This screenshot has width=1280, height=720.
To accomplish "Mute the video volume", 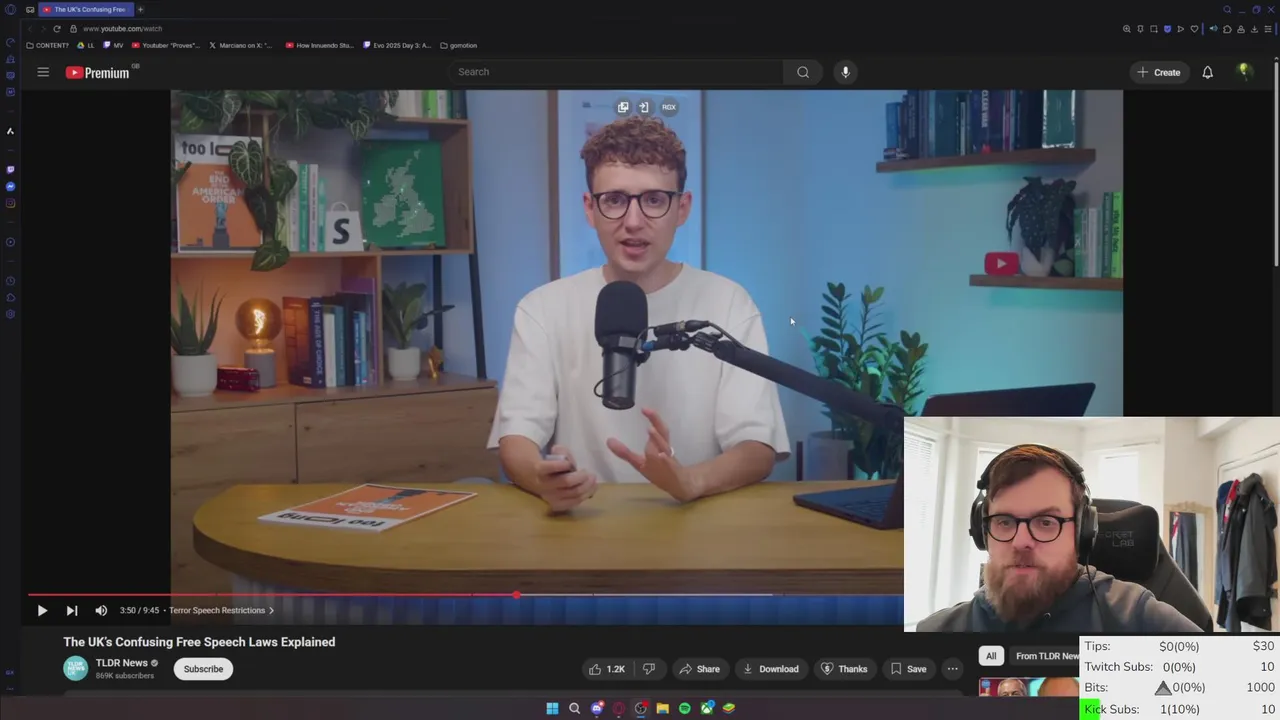I will (x=101, y=610).
